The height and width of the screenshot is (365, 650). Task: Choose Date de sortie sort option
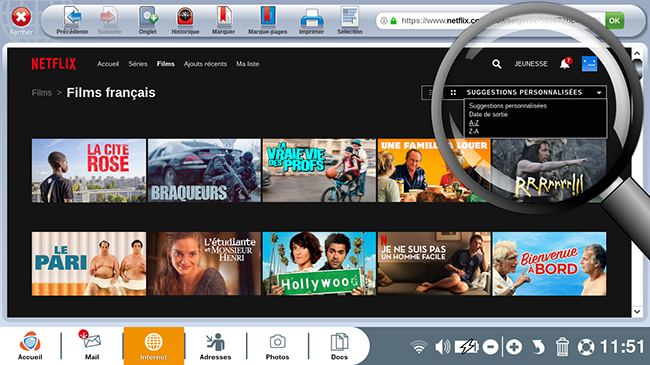pos(488,114)
